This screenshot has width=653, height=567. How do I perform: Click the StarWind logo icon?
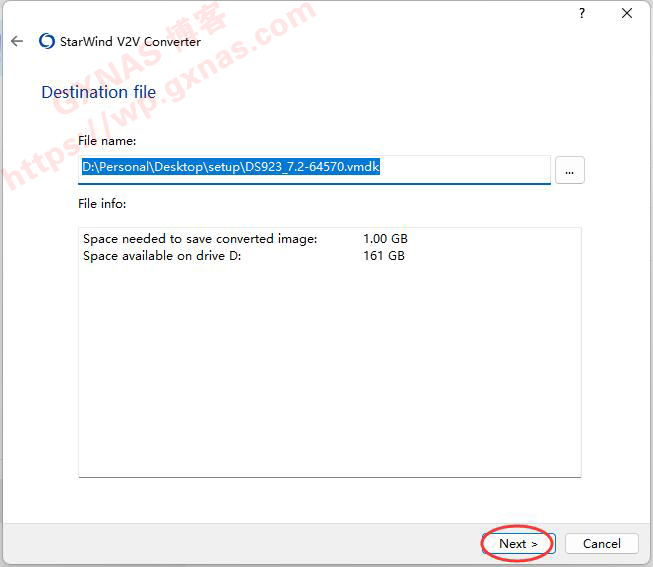pos(46,42)
